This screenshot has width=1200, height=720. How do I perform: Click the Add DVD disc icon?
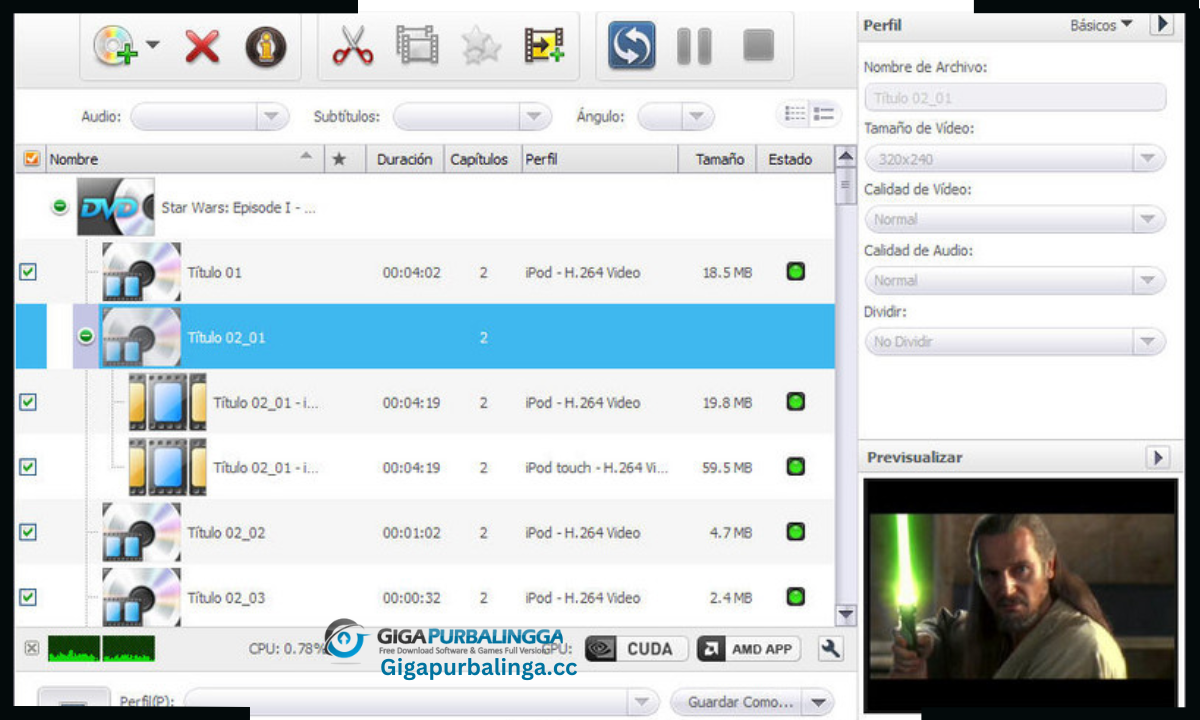(x=116, y=46)
